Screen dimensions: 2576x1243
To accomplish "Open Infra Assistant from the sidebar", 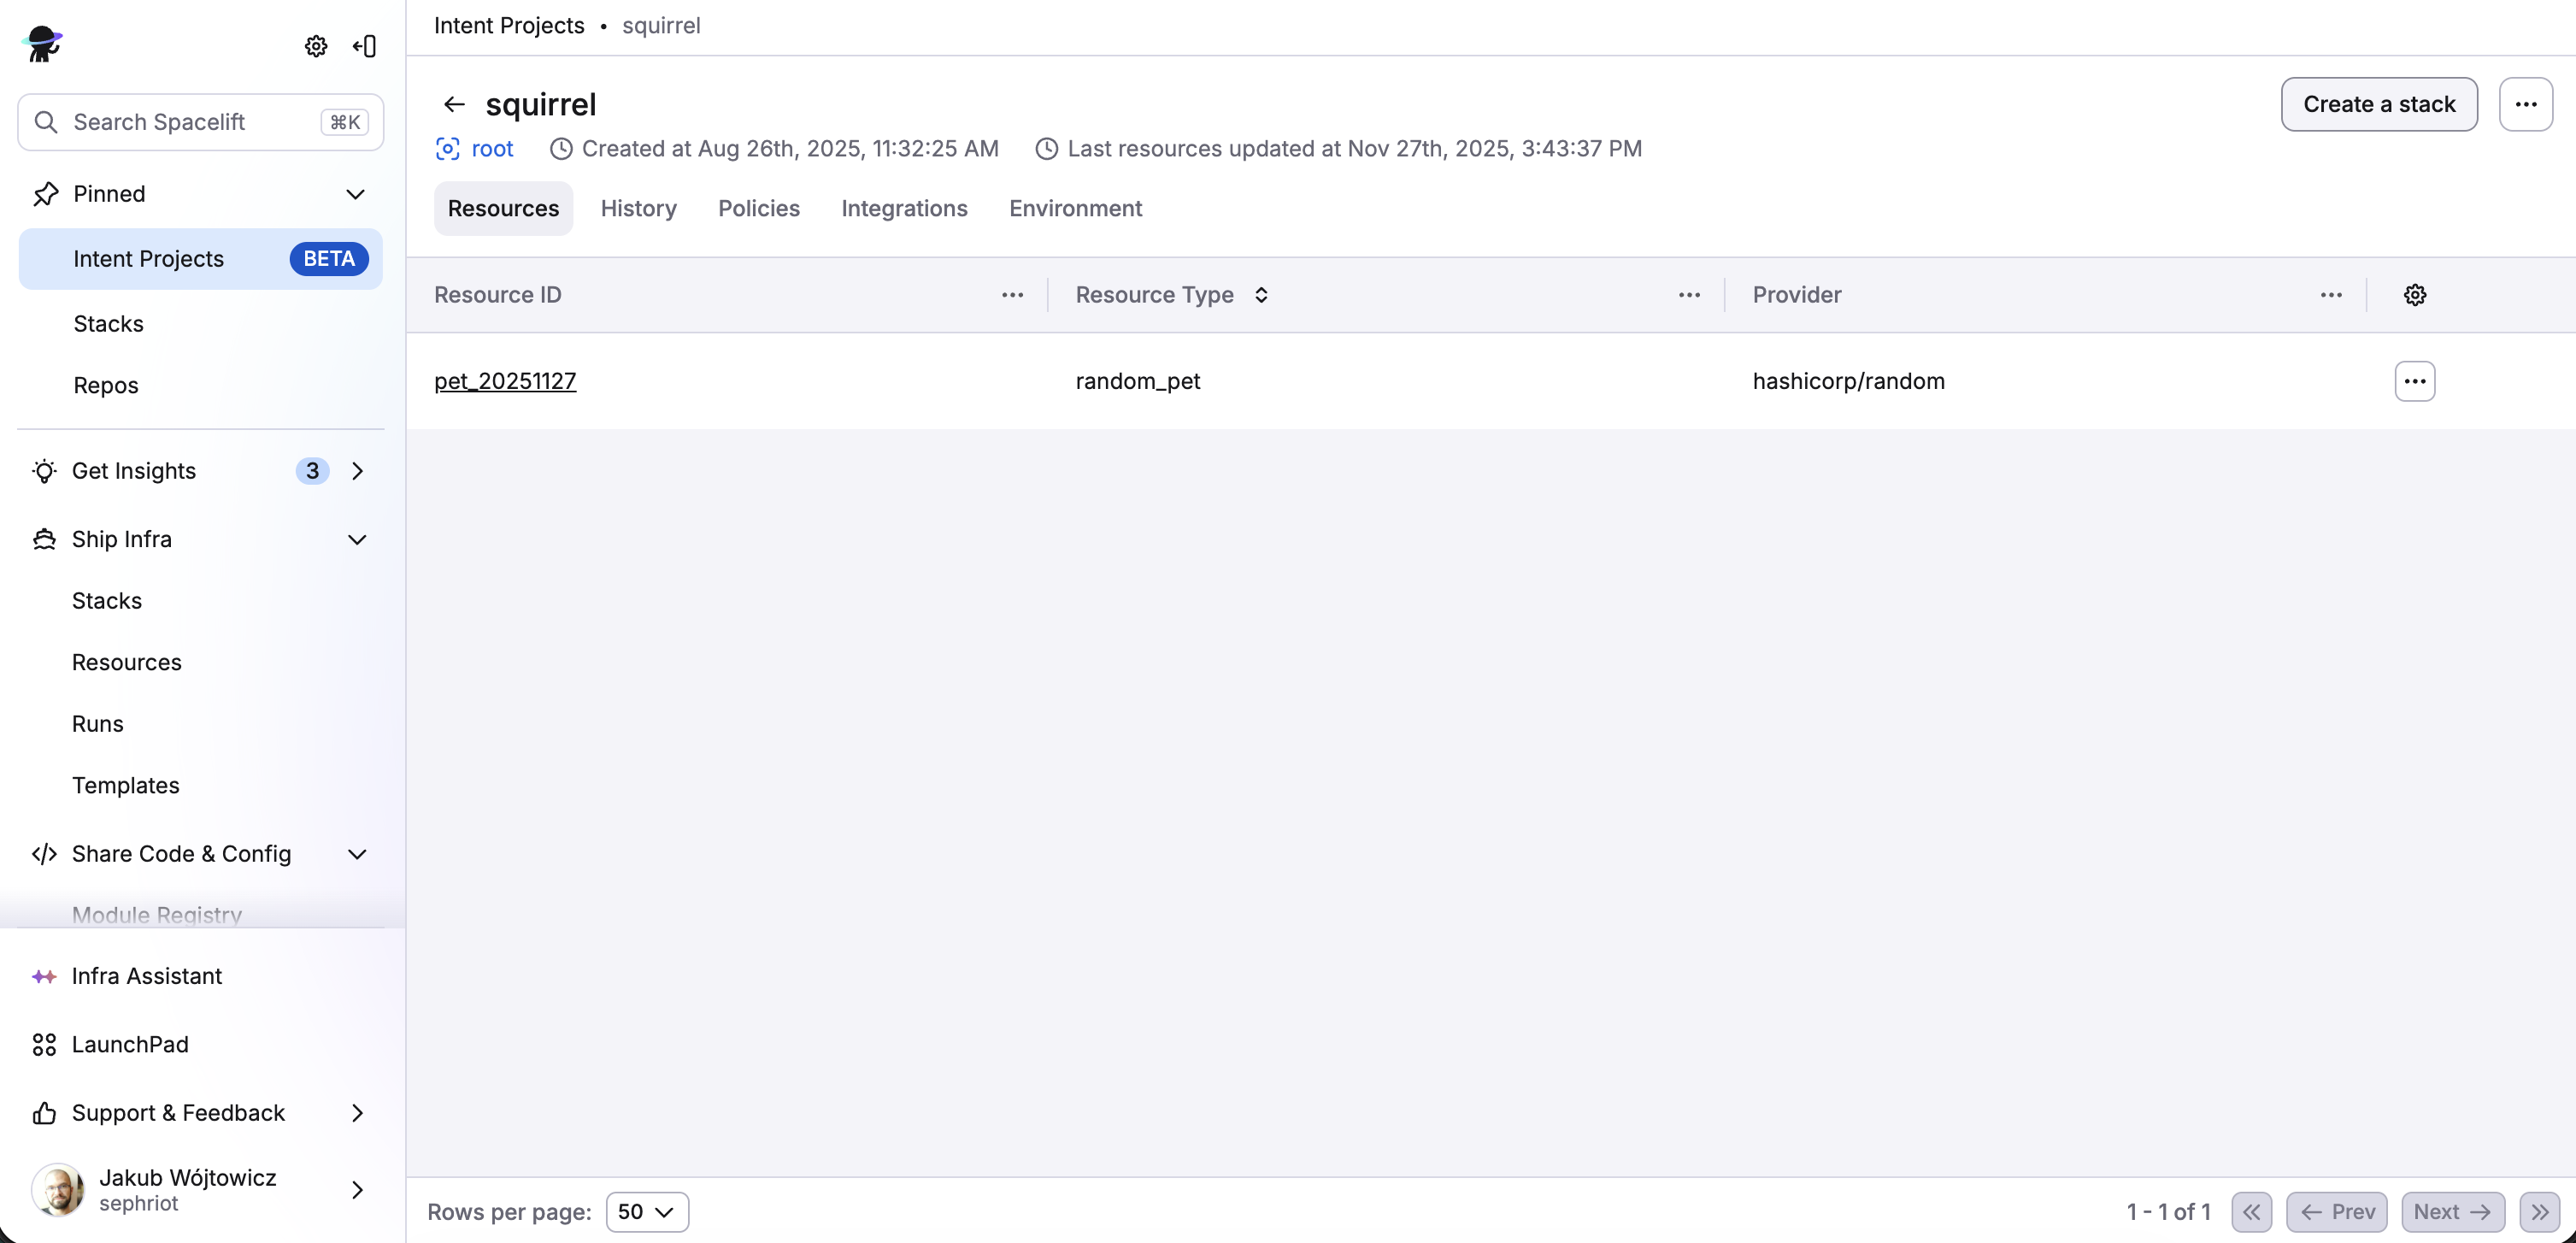I will coord(146,975).
